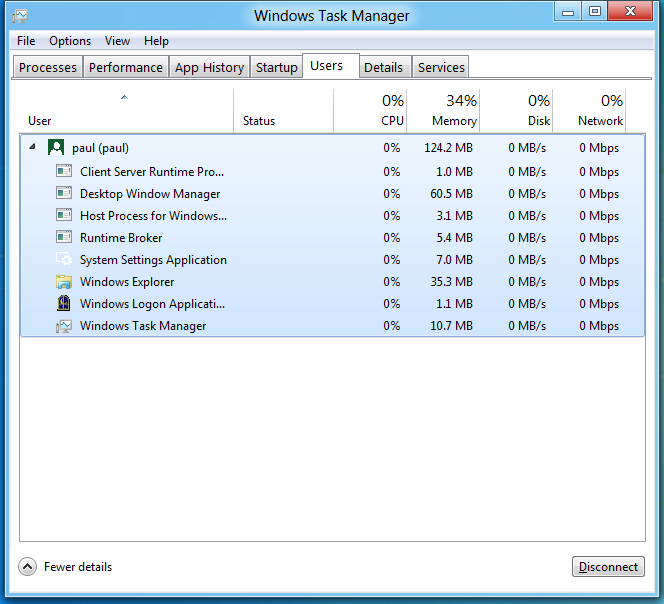Viewport: 664px width, 604px height.
Task: Select the Windows Explorer row
Action: (x=332, y=281)
